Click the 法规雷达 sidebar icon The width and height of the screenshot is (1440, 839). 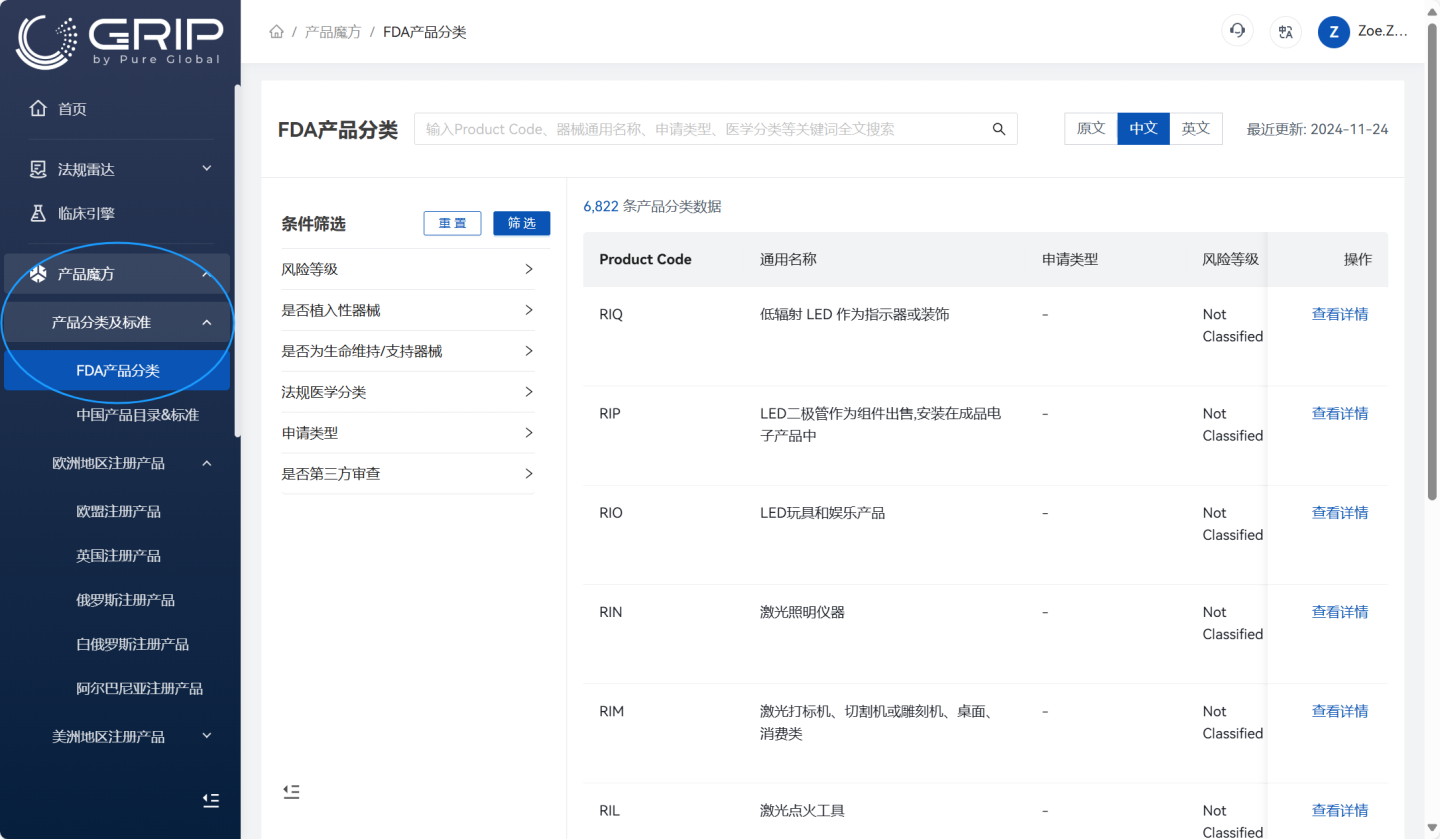click(38, 169)
